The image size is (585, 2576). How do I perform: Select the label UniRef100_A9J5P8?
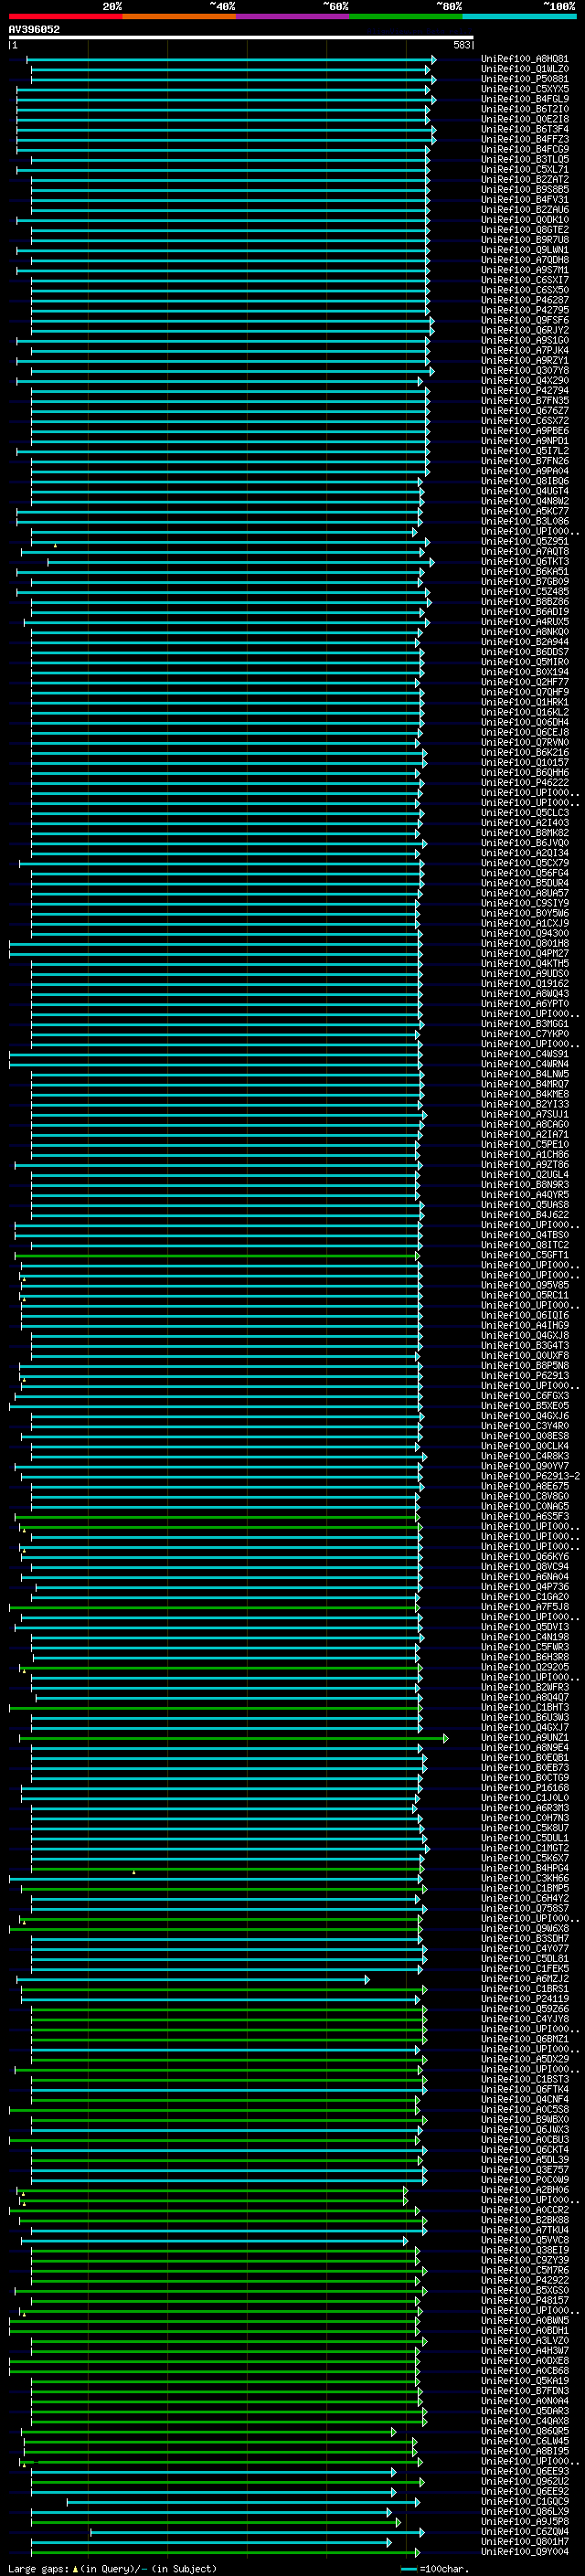pos(525,2521)
